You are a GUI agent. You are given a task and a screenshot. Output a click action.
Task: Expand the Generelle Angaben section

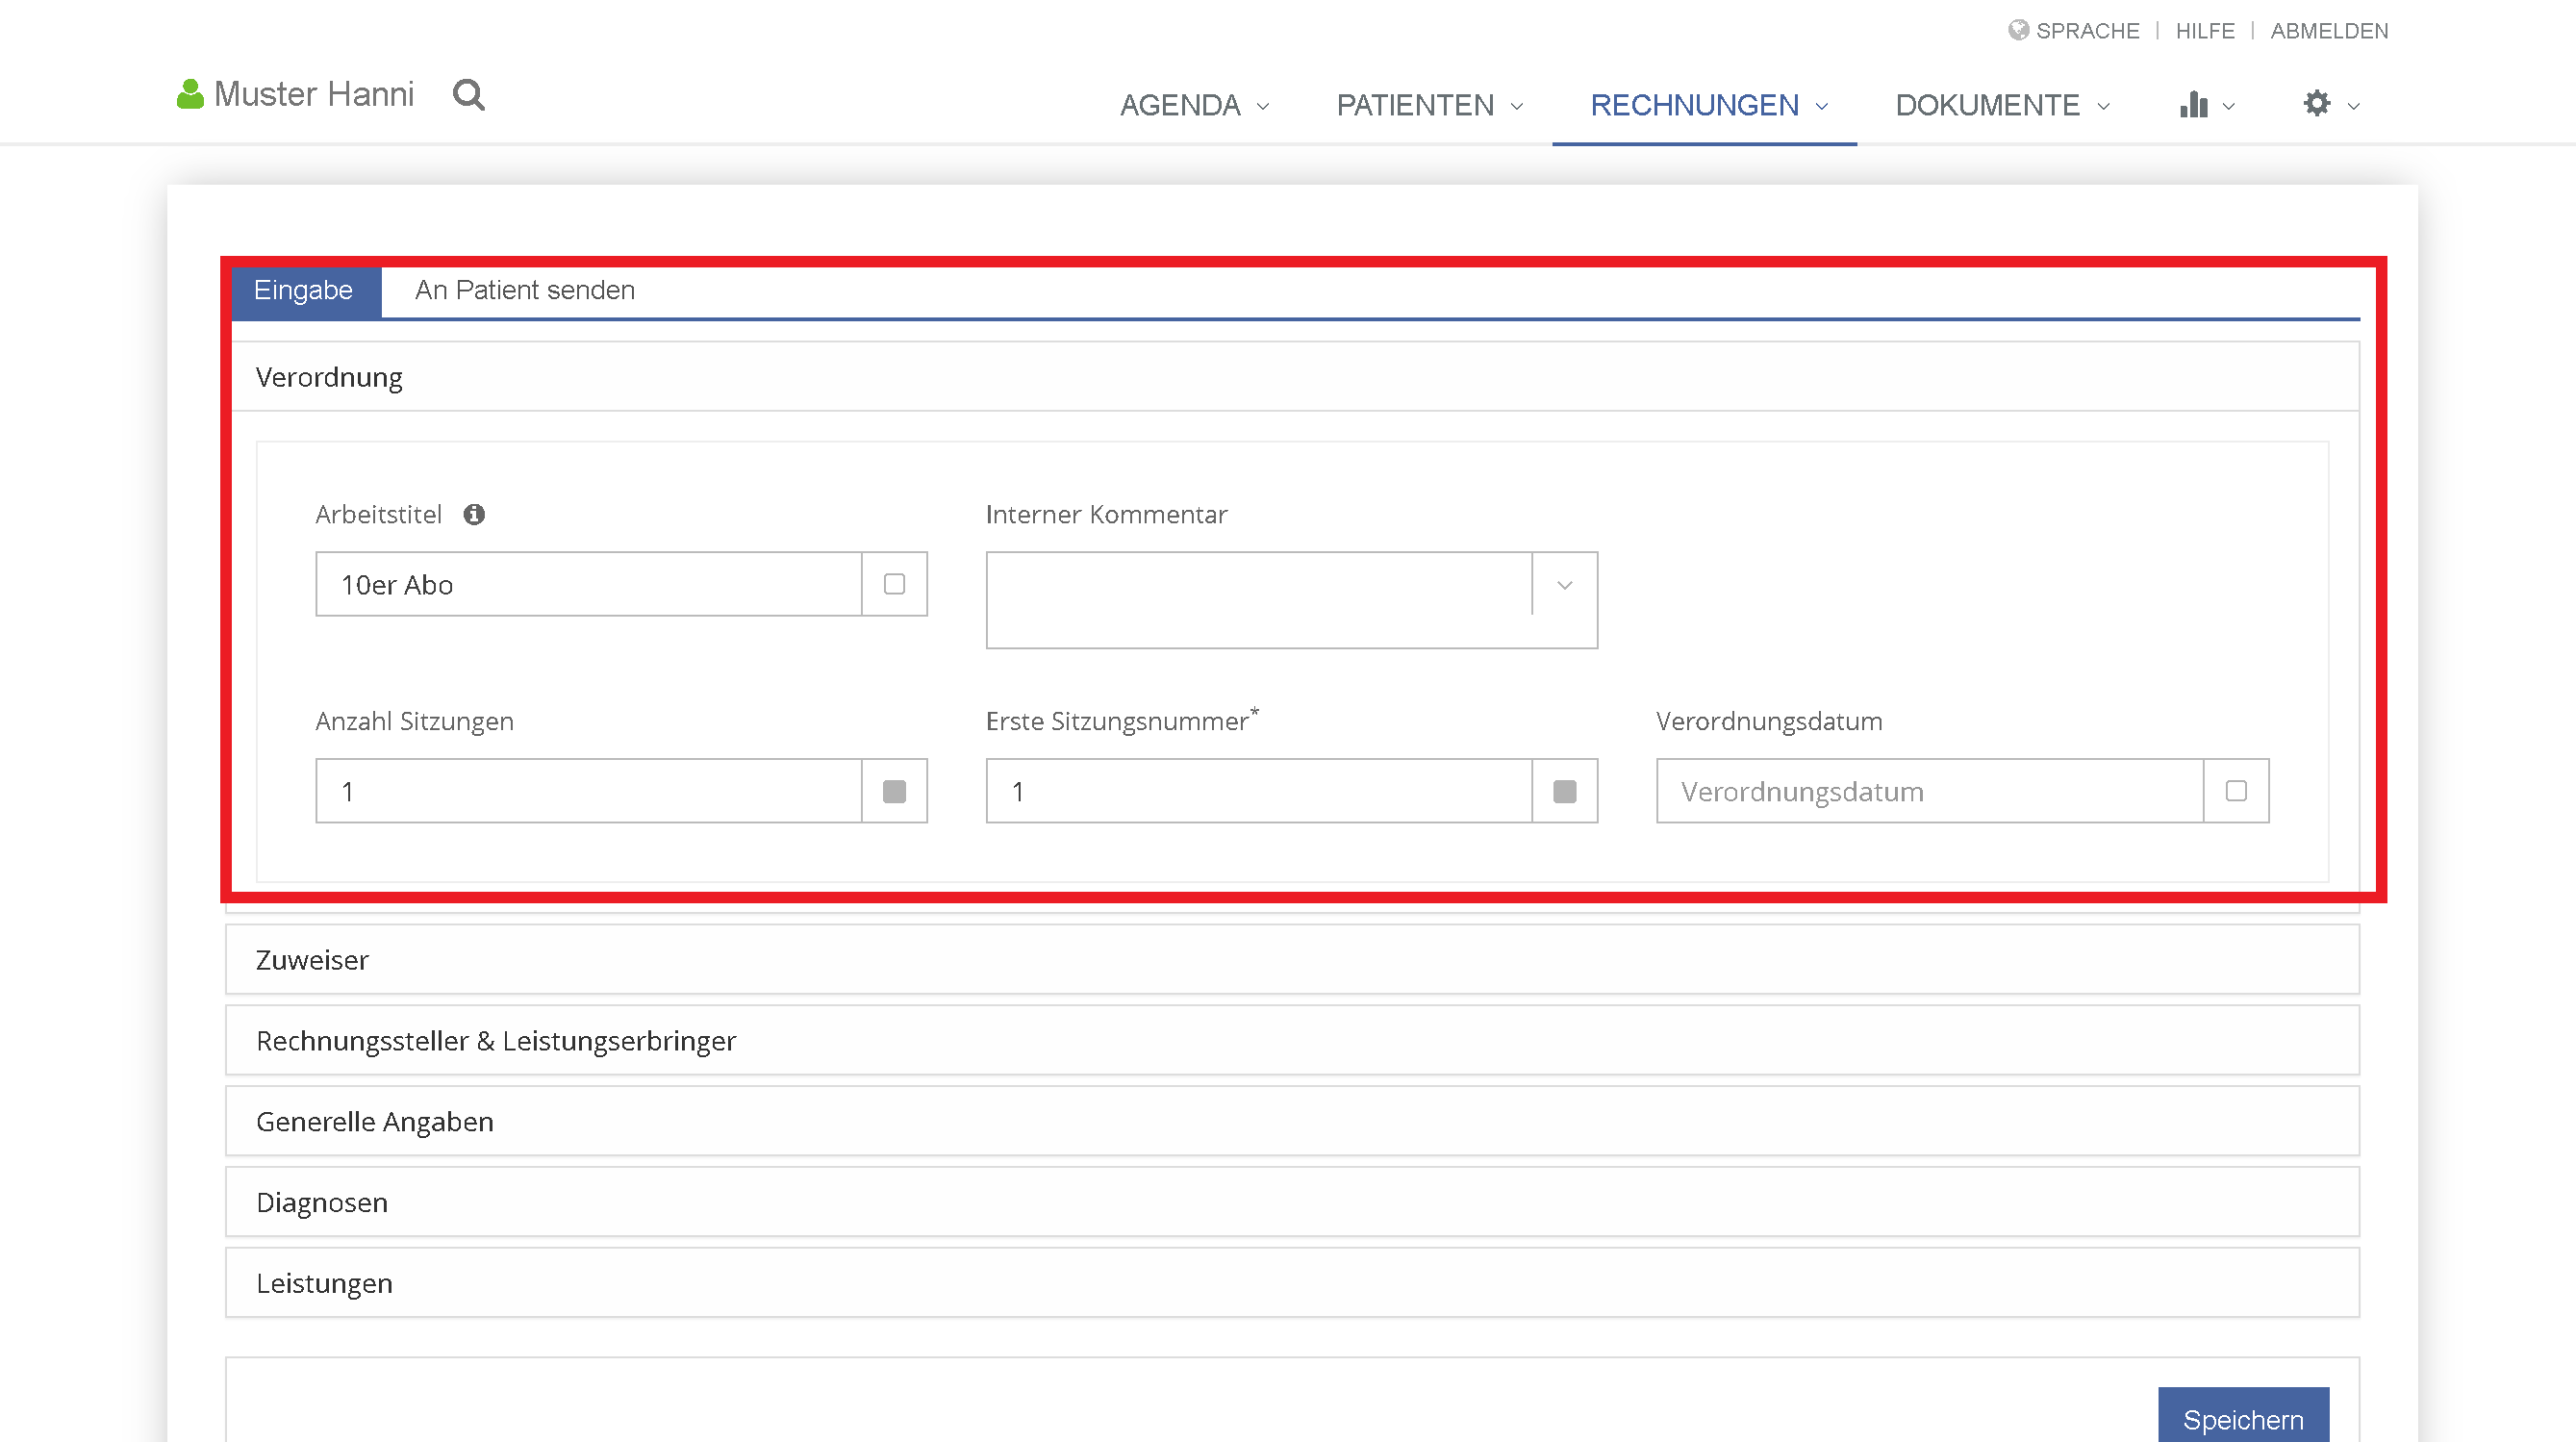(x=1293, y=1122)
